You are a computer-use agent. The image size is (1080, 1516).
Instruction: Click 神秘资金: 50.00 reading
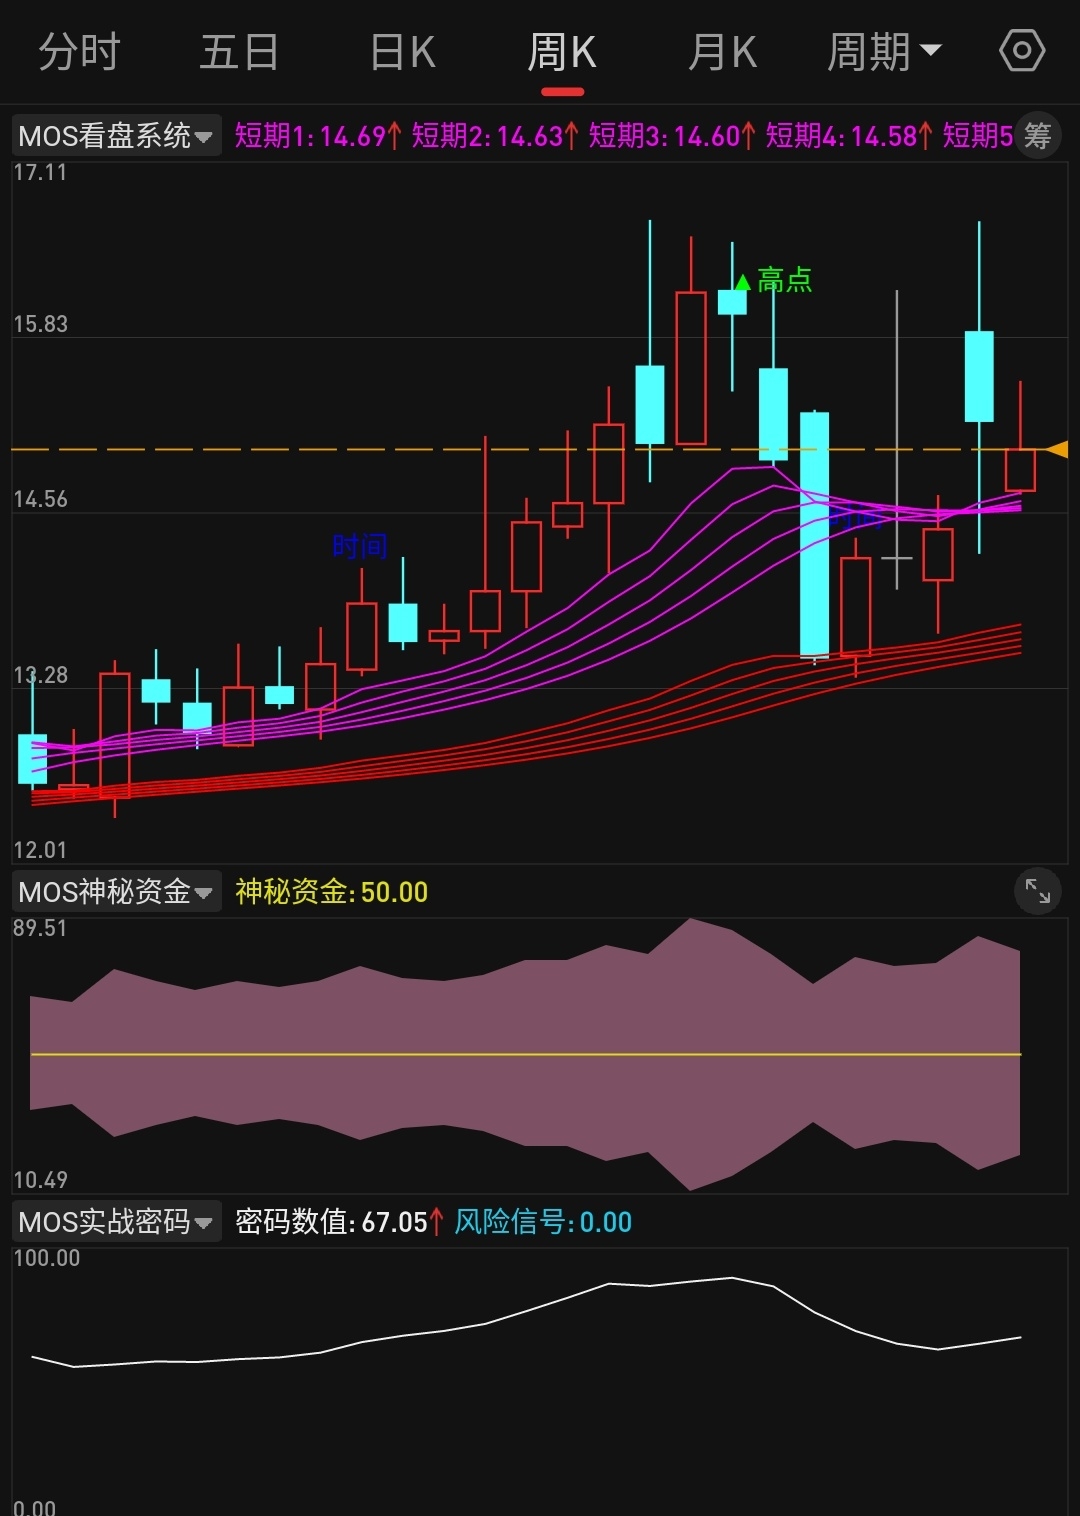(331, 891)
